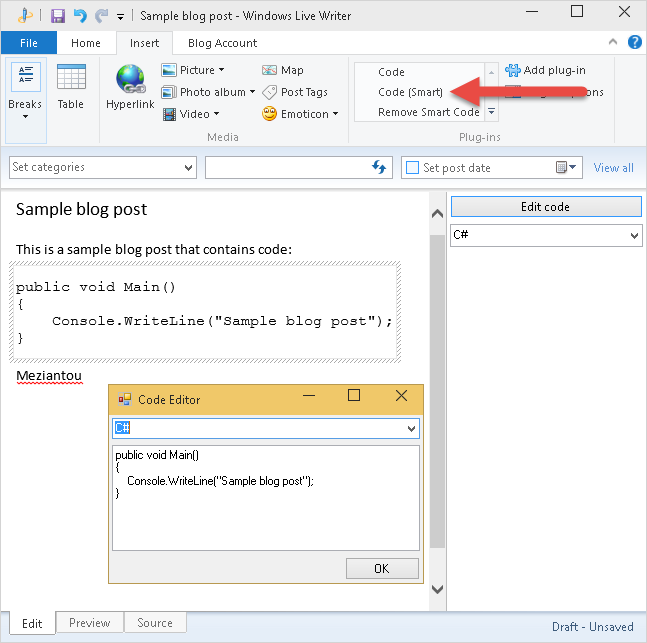The height and width of the screenshot is (643, 647).
Task: Expand the Video dropdown arrow
Action: (x=216, y=113)
